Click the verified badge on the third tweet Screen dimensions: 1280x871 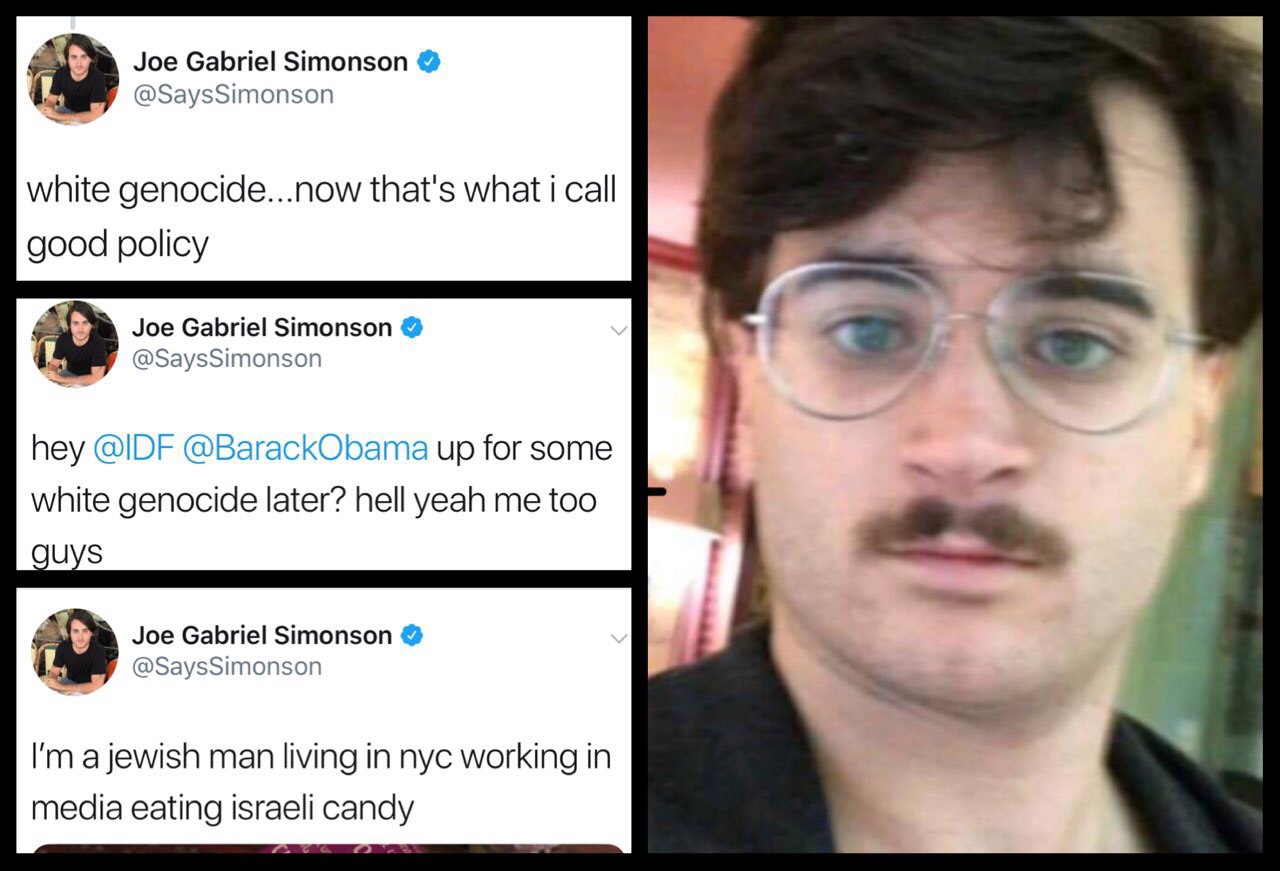412,635
